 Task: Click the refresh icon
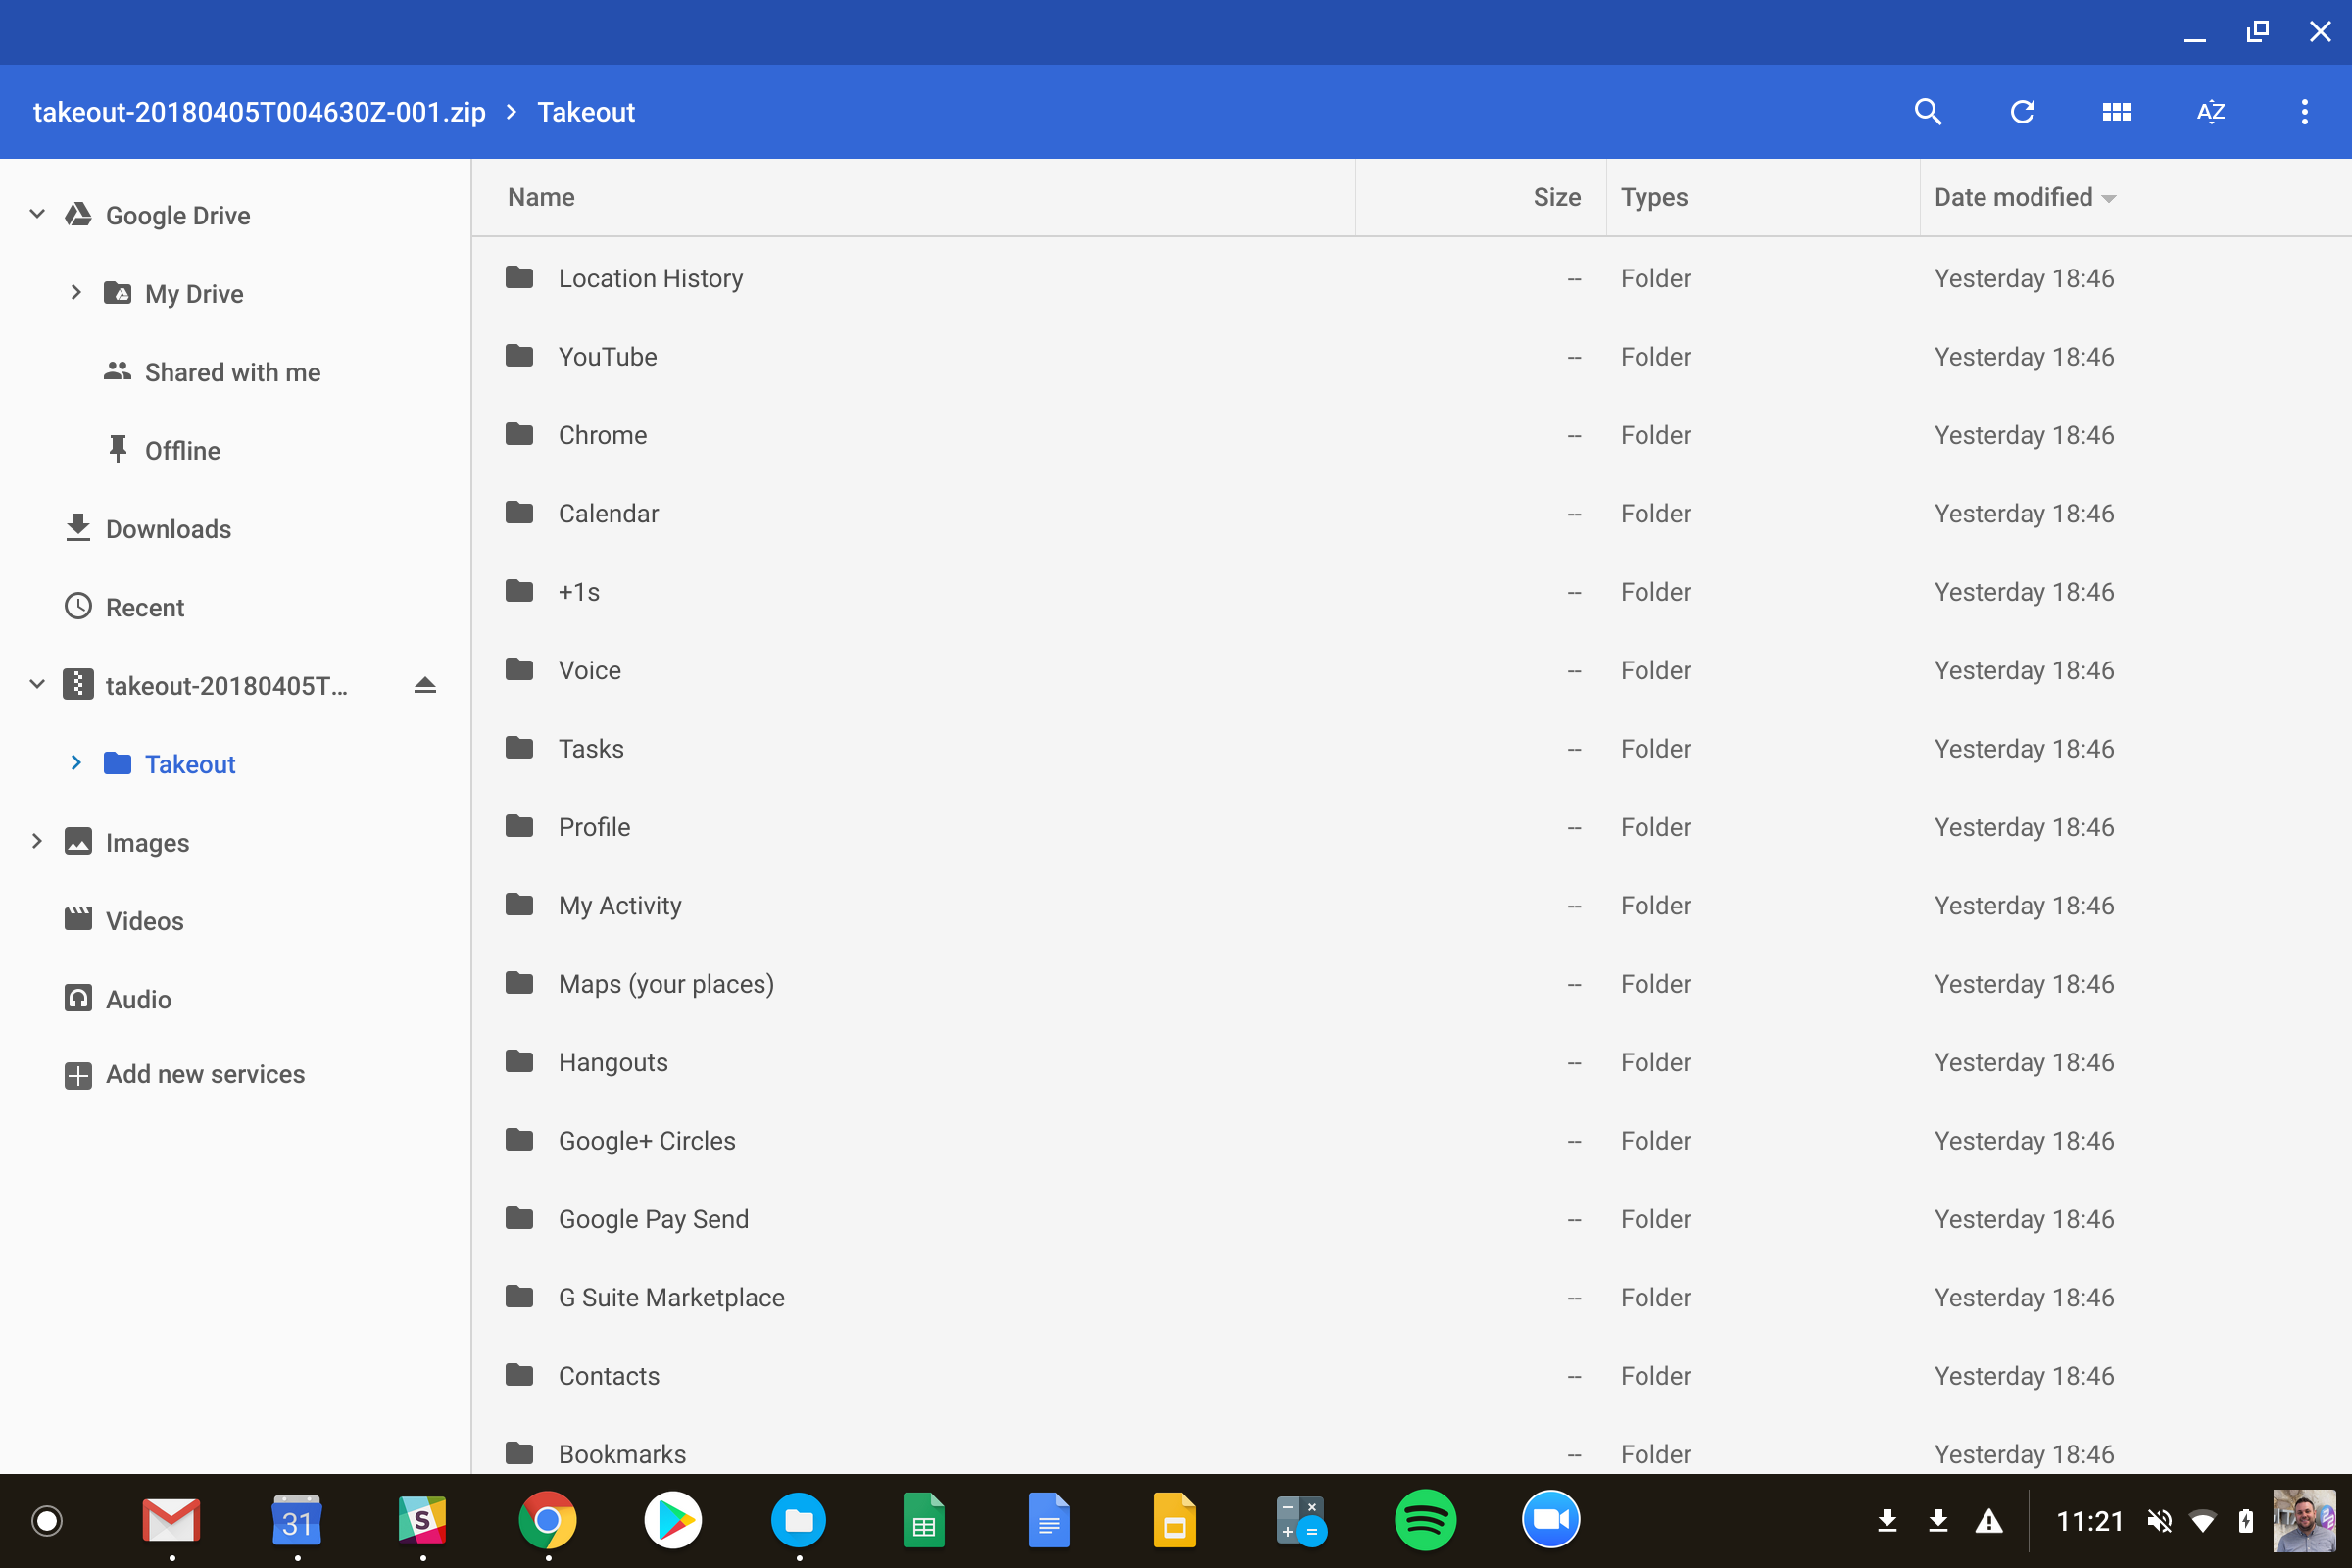tap(2022, 112)
